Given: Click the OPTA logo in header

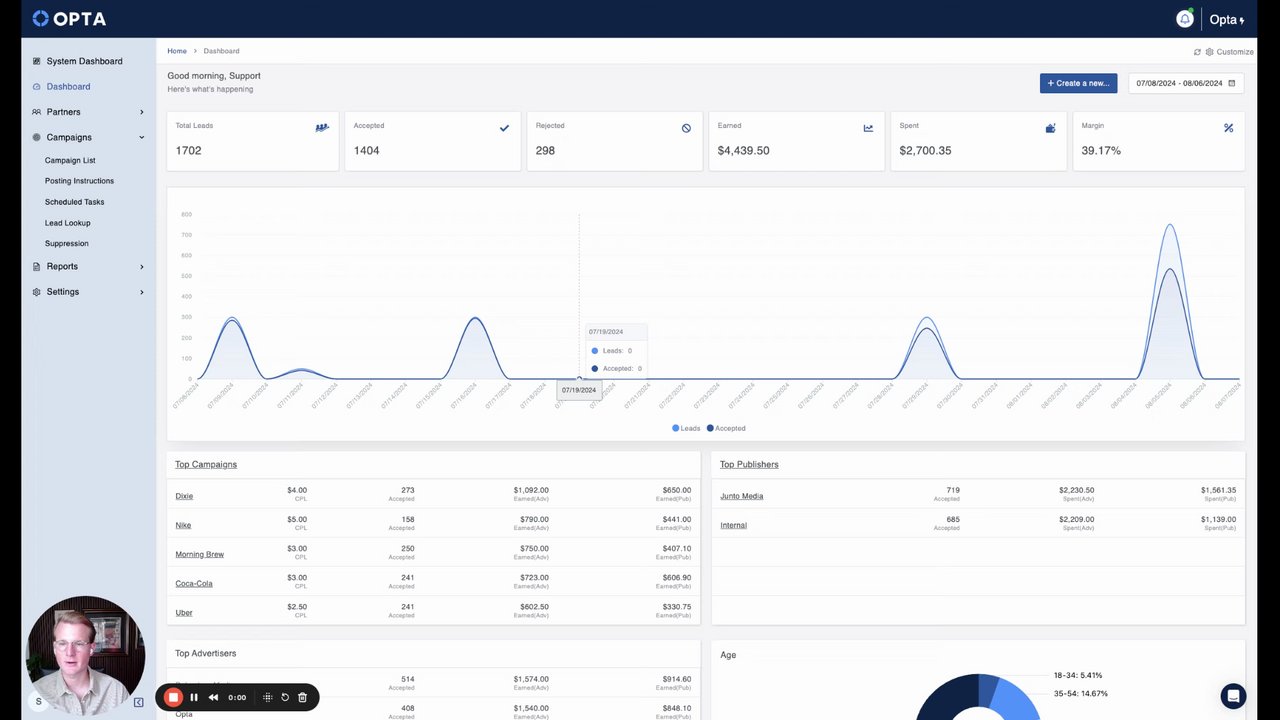Looking at the screenshot, I should 69,18.
